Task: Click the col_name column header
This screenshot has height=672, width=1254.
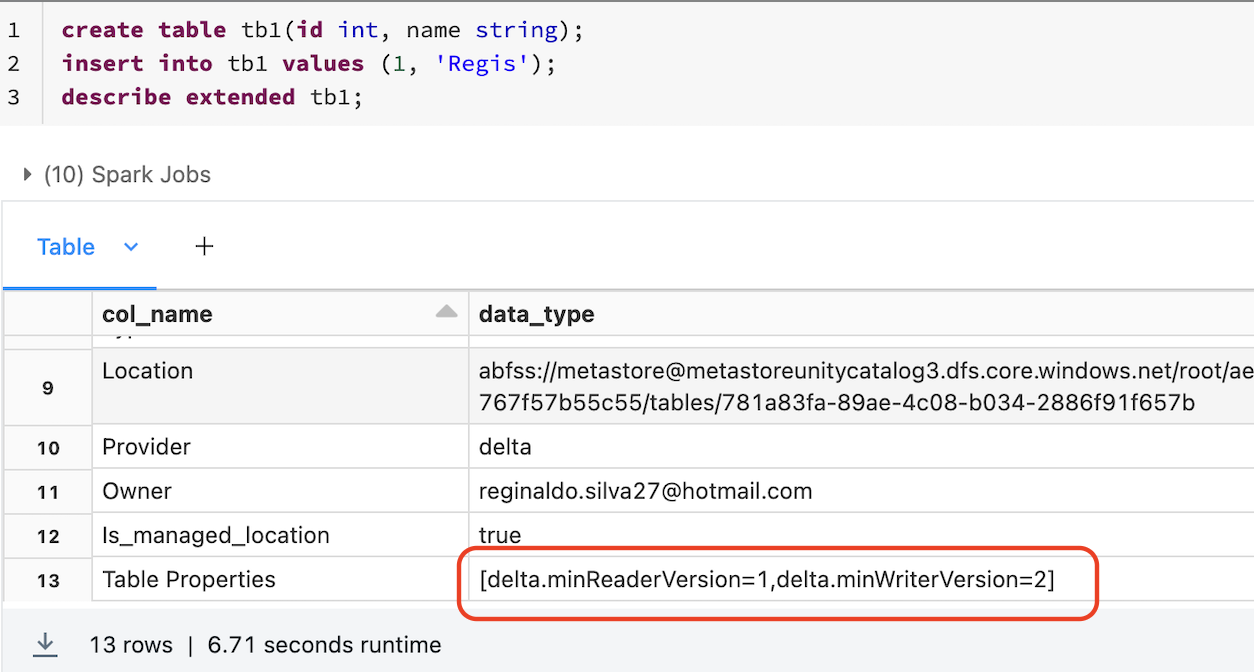Action: (280, 314)
